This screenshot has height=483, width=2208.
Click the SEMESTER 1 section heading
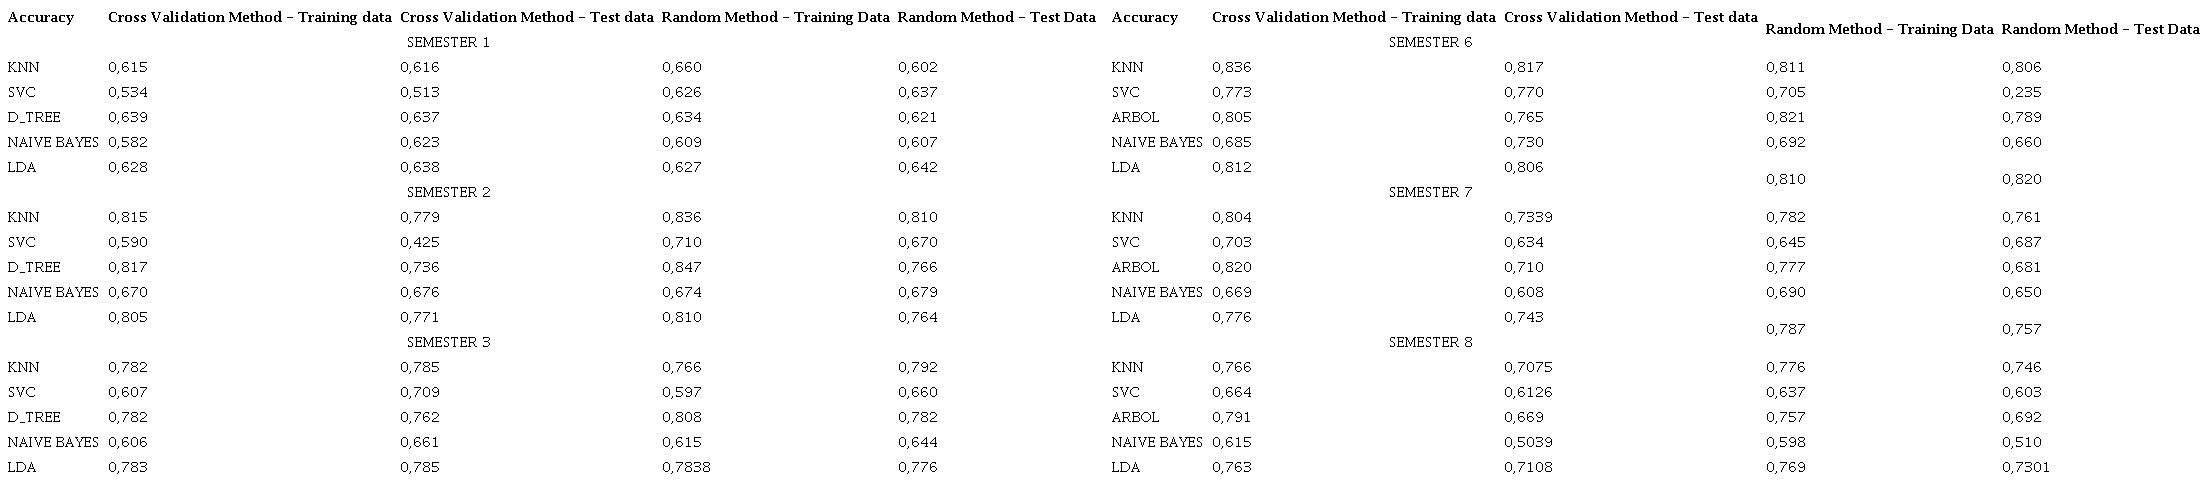(x=448, y=43)
